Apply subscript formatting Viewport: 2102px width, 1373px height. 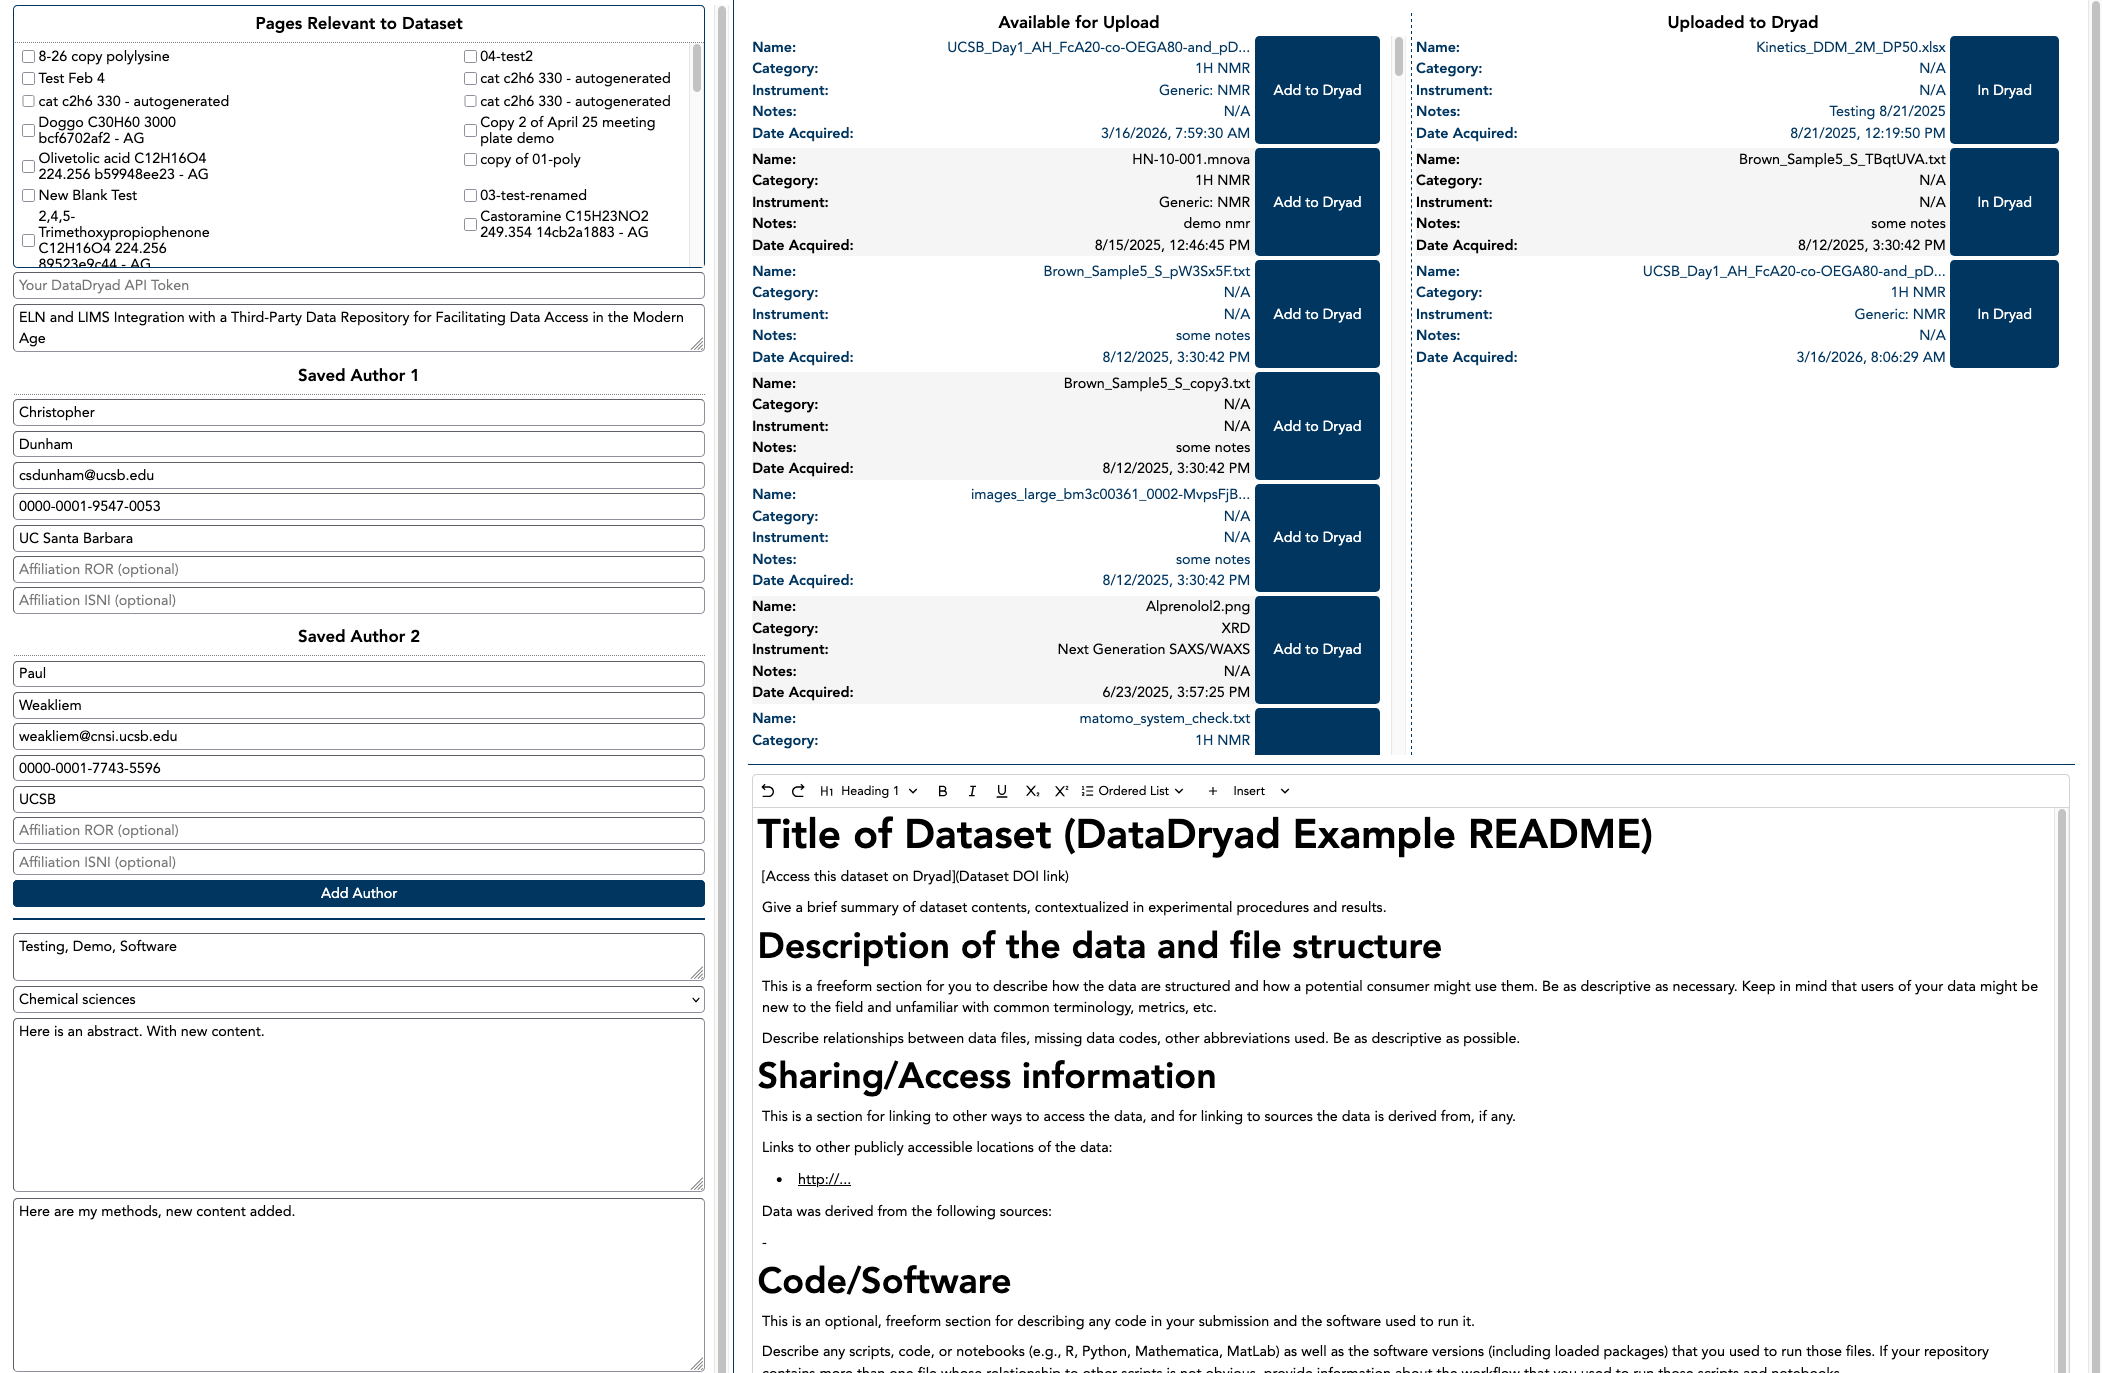click(x=1032, y=791)
